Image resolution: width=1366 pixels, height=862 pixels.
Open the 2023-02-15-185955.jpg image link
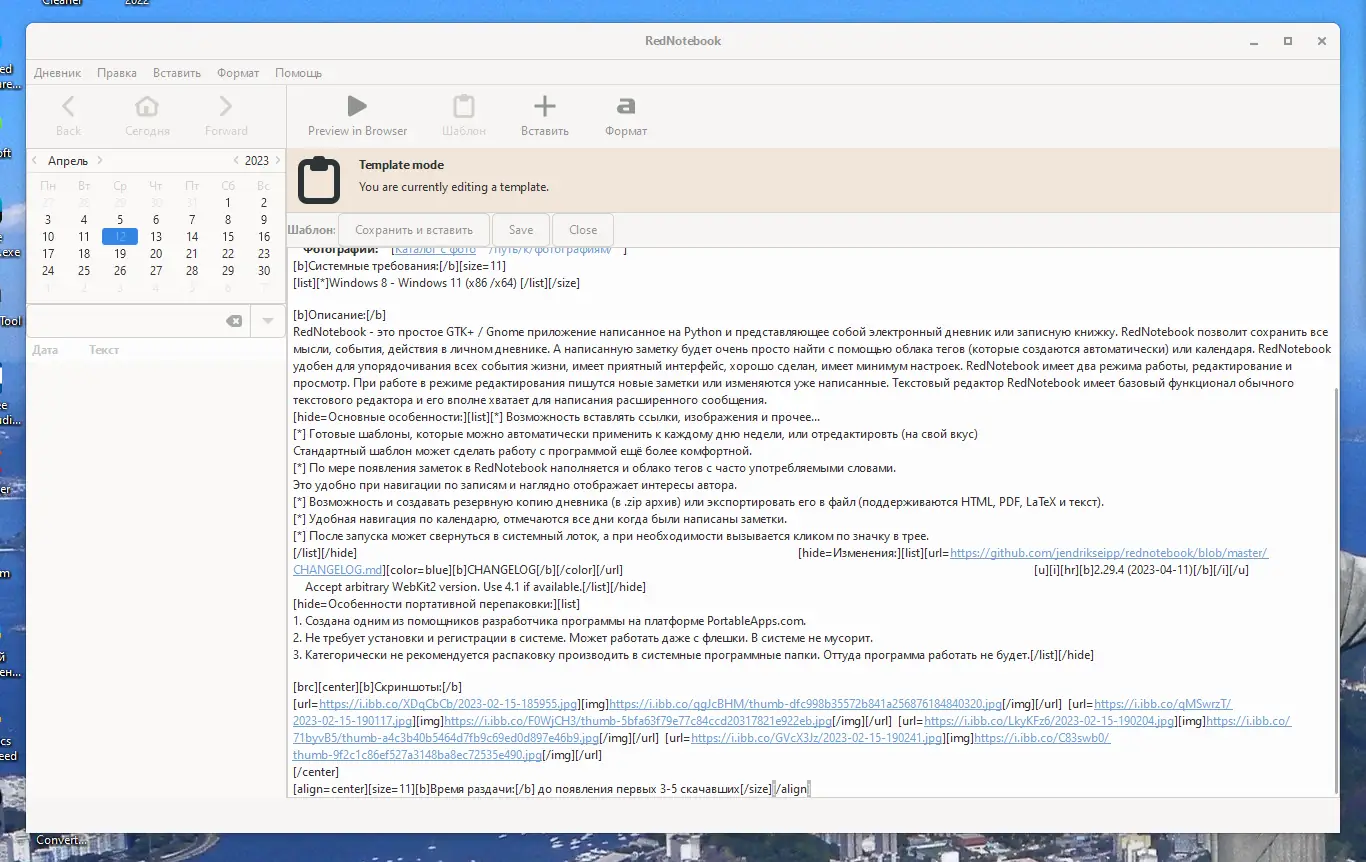[449, 704]
